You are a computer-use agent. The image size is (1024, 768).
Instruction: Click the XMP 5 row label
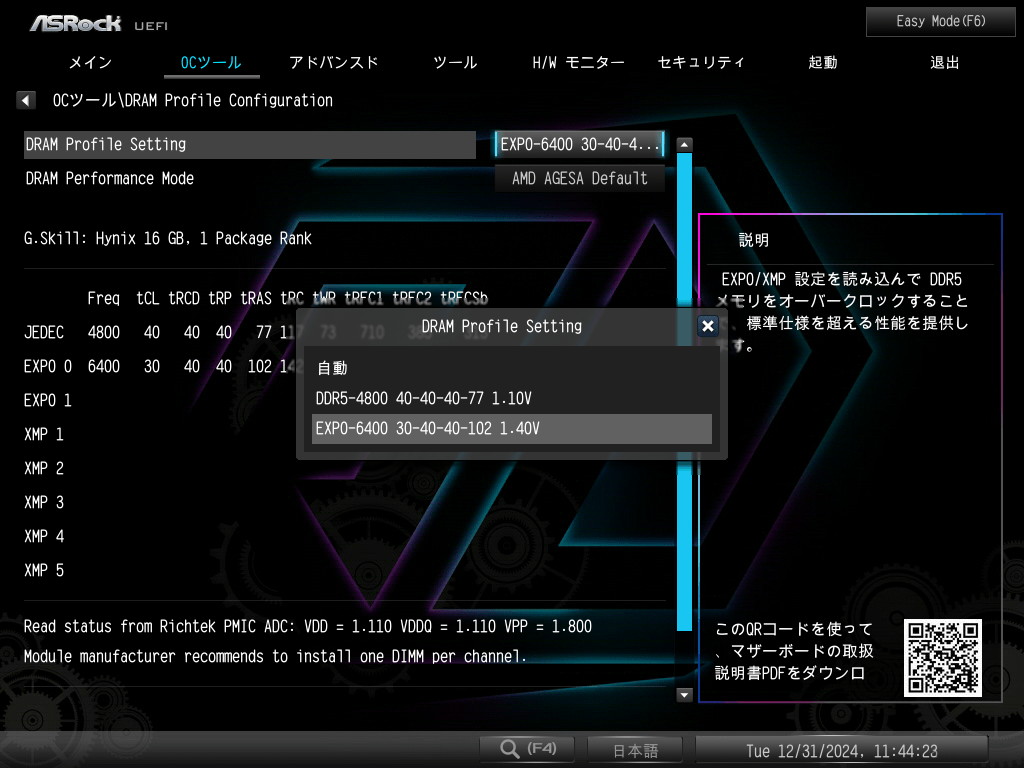coord(44,570)
